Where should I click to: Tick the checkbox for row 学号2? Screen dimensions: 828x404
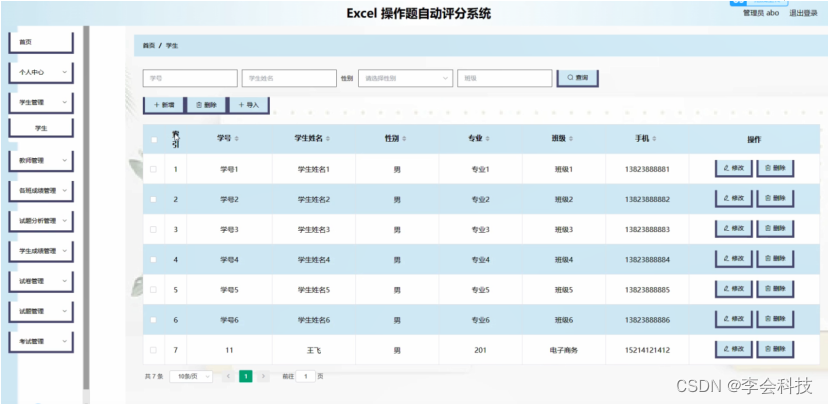(x=154, y=200)
